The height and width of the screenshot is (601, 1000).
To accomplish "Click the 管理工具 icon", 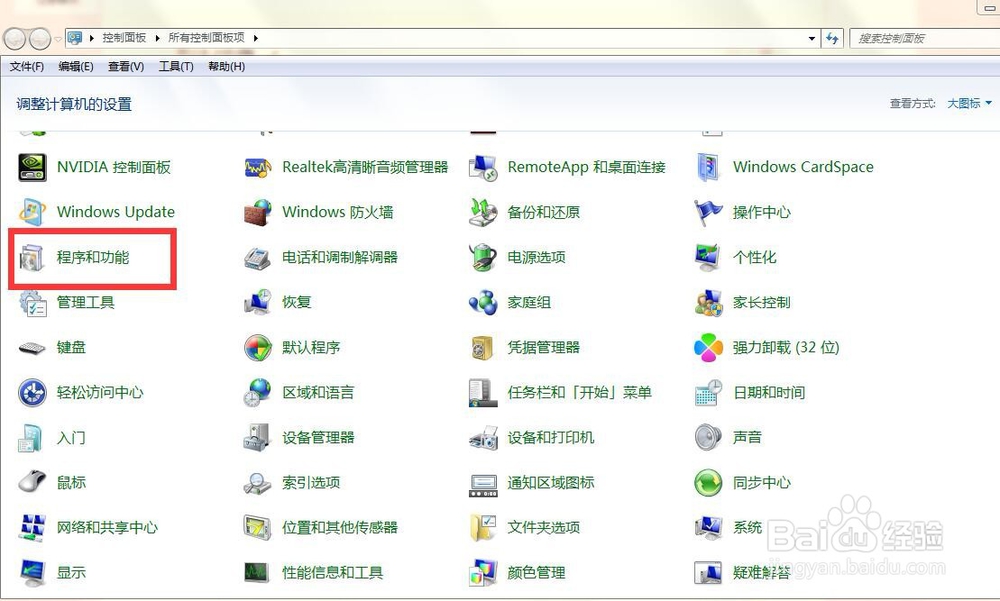I will tap(32, 302).
